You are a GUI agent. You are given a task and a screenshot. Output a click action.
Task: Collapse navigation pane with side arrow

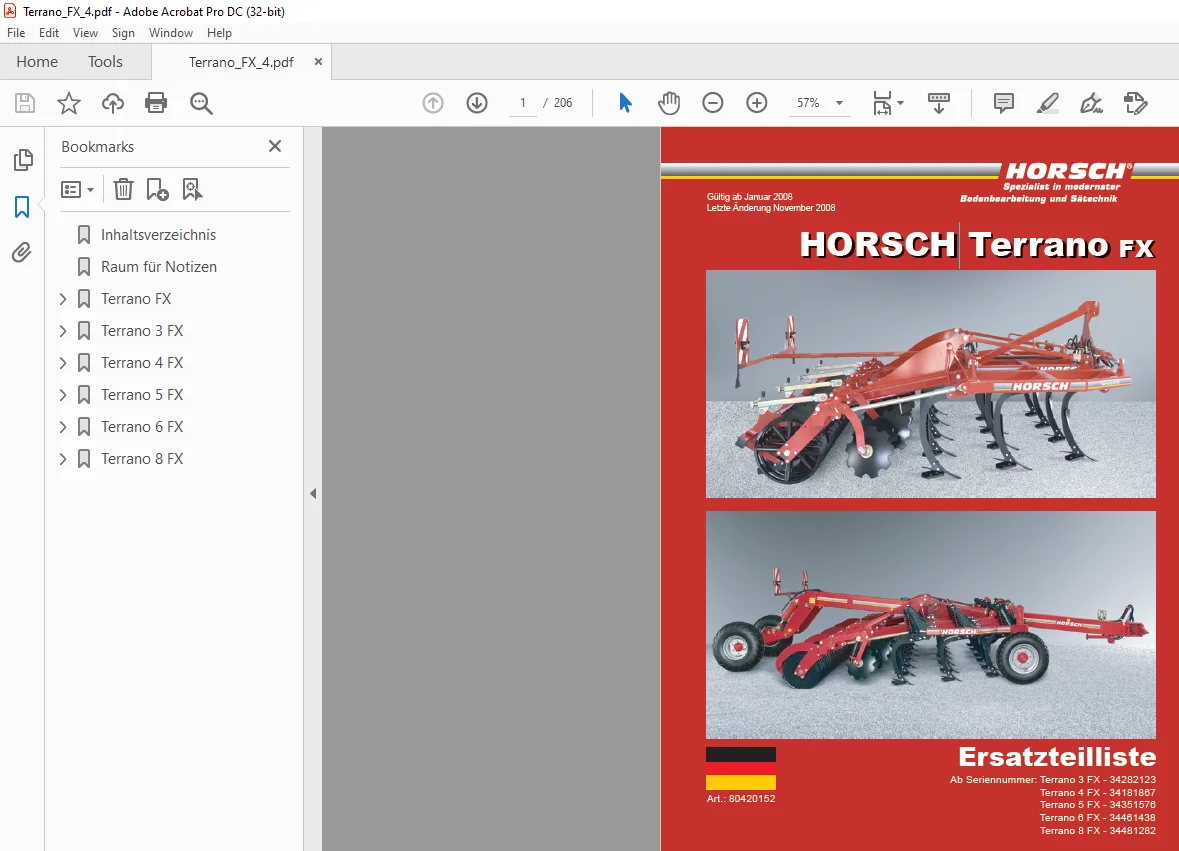tap(313, 494)
